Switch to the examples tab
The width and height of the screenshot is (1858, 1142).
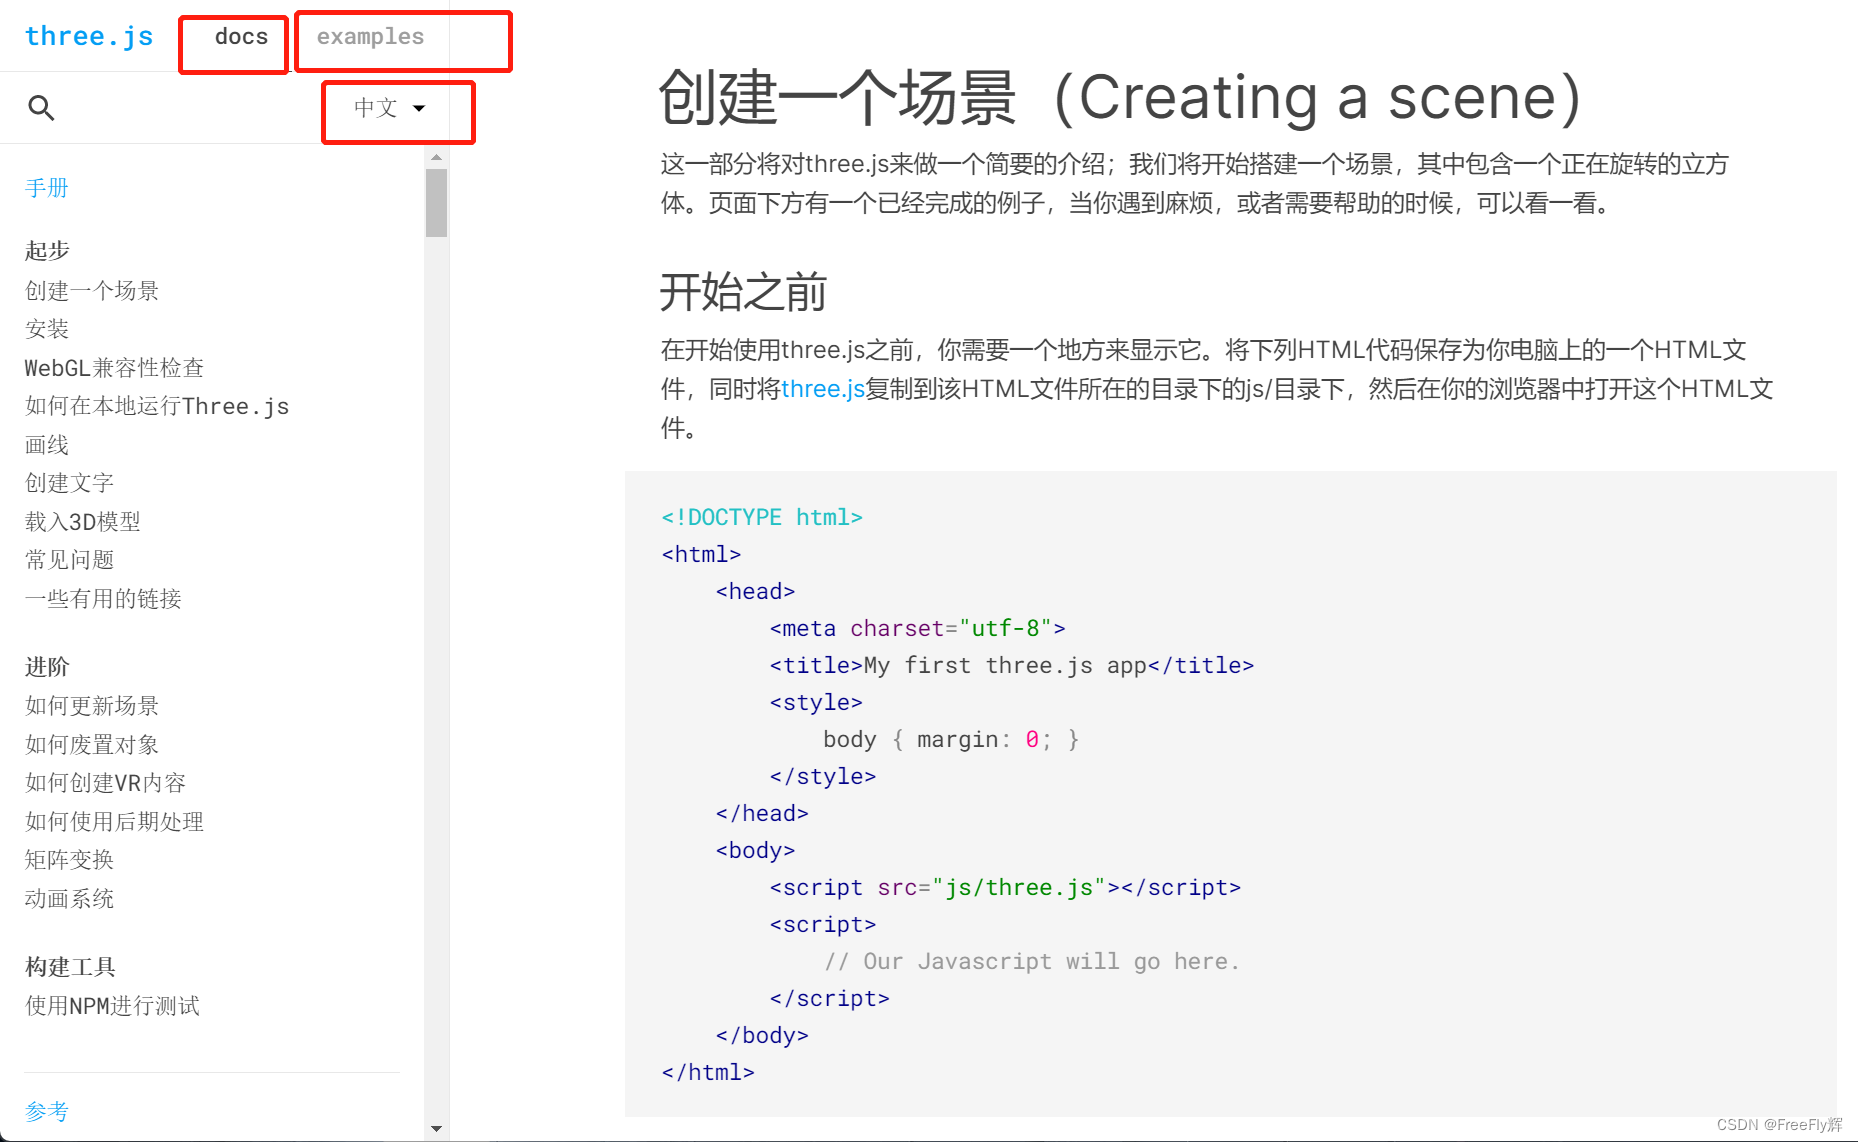point(370,37)
